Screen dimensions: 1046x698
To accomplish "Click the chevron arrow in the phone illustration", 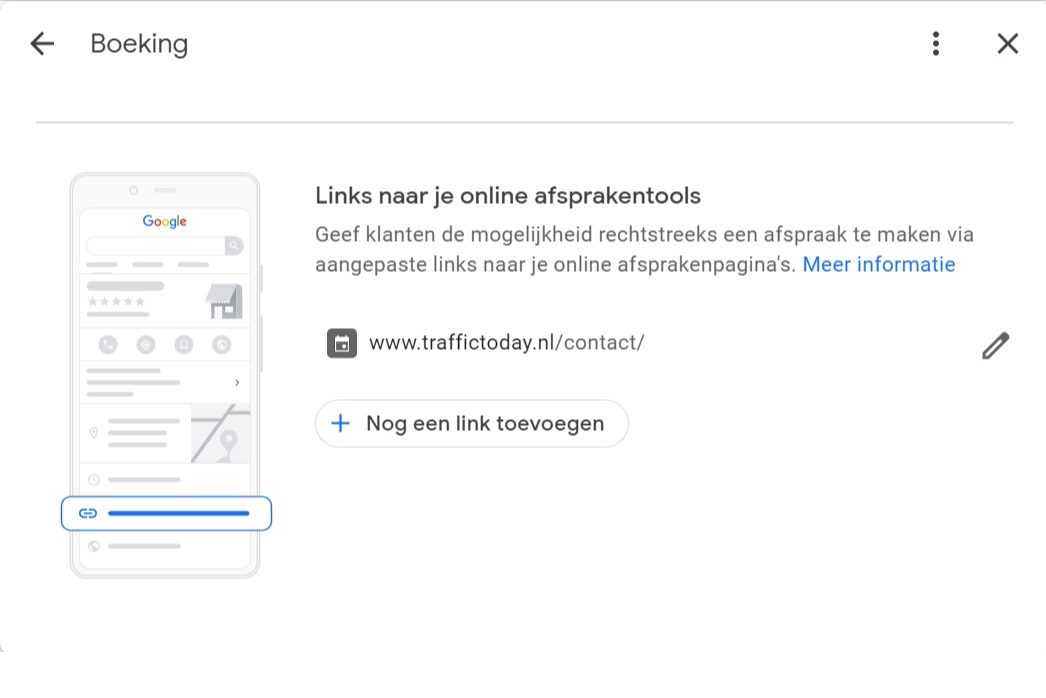I will click(x=237, y=382).
